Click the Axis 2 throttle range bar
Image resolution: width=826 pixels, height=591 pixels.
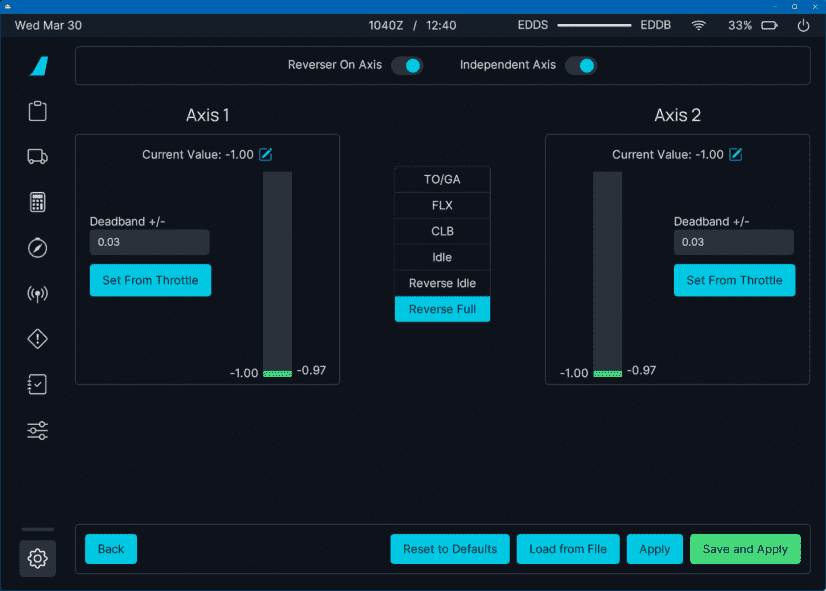pyautogui.click(x=607, y=273)
